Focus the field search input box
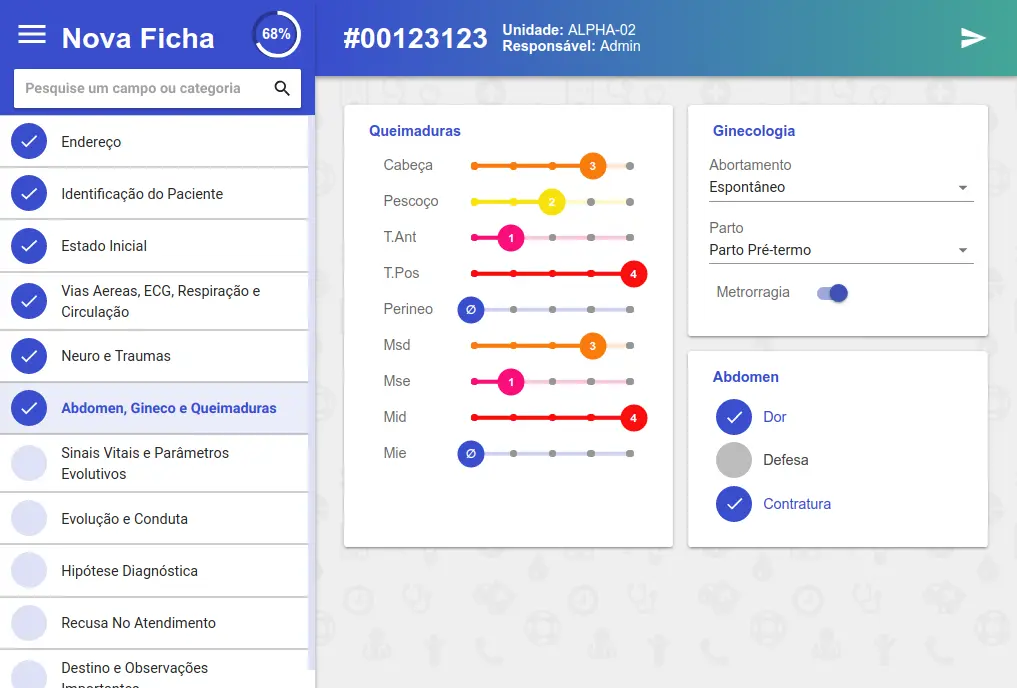The image size is (1017, 688). point(140,88)
